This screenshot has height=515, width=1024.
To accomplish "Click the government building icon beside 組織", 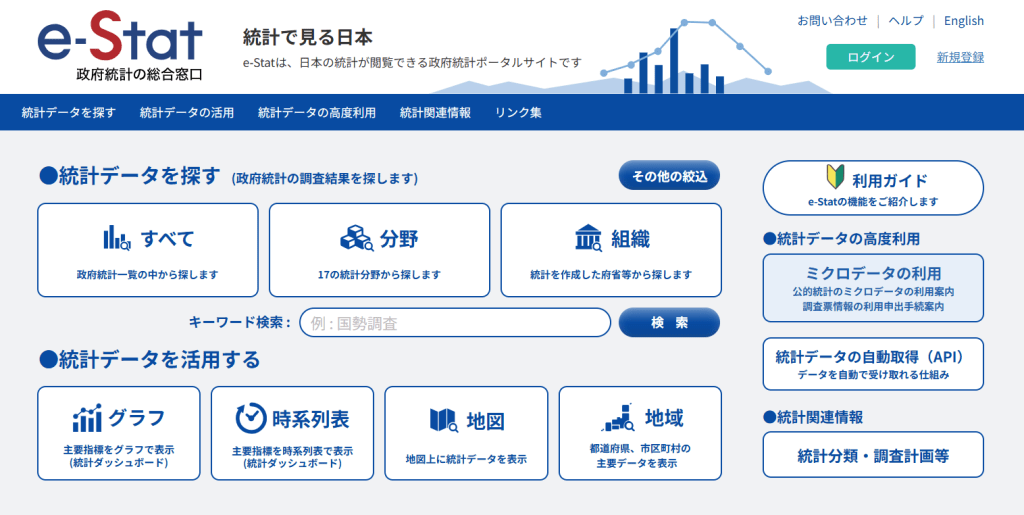I will coord(588,238).
